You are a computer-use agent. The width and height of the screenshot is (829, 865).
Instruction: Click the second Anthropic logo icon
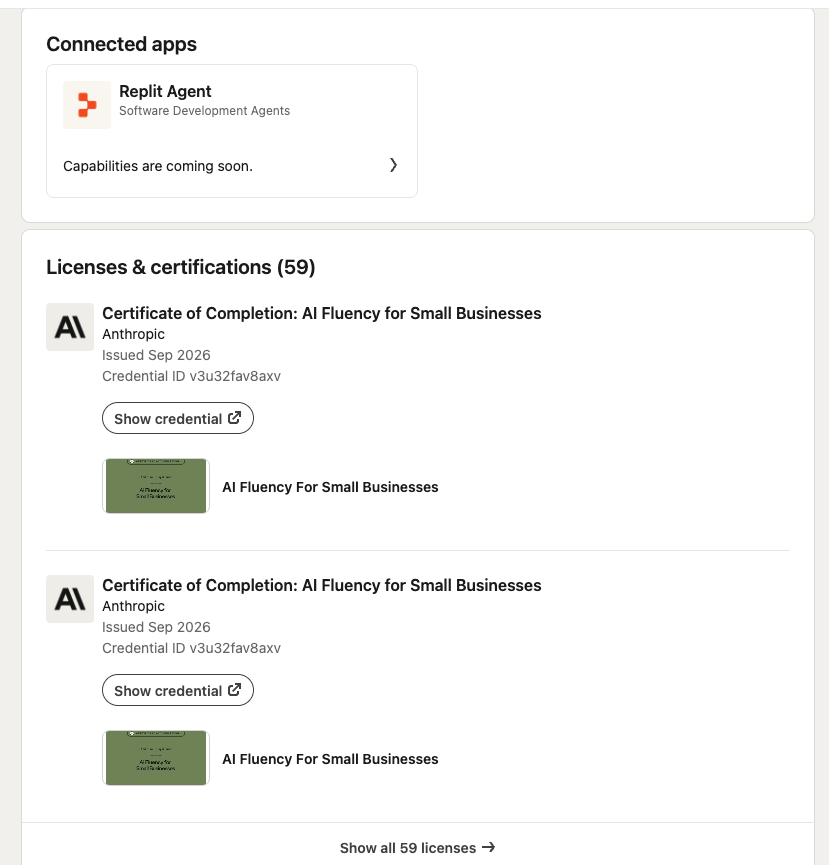click(x=70, y=599)
